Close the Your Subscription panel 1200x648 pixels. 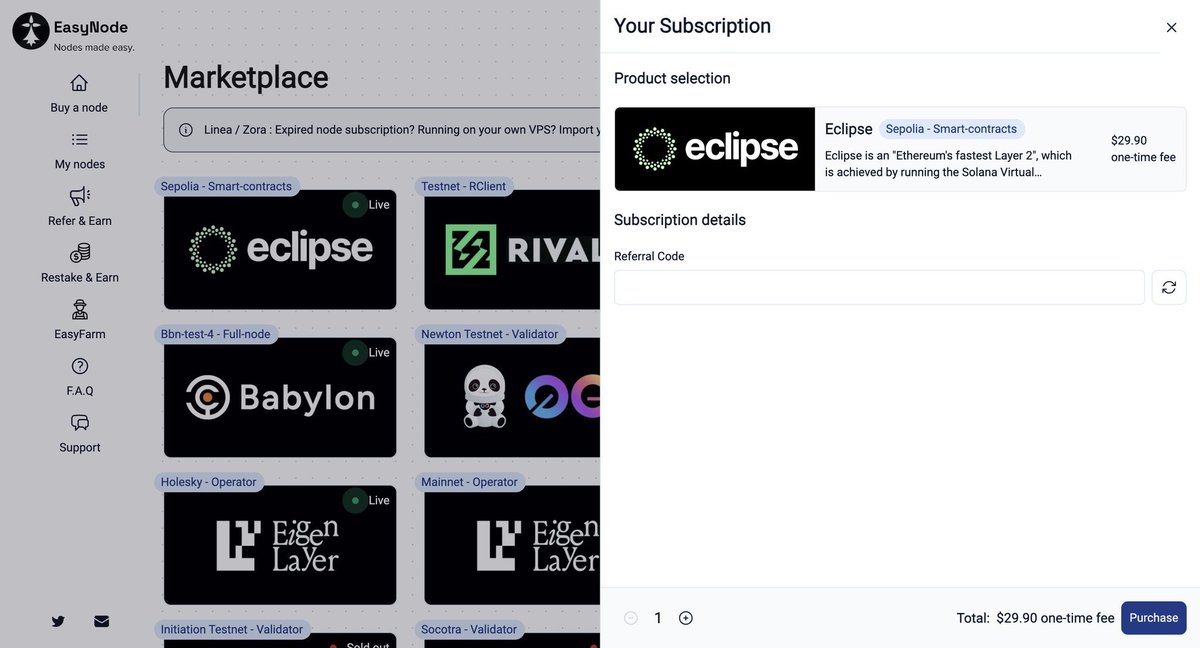click(x=1171, y=27)
